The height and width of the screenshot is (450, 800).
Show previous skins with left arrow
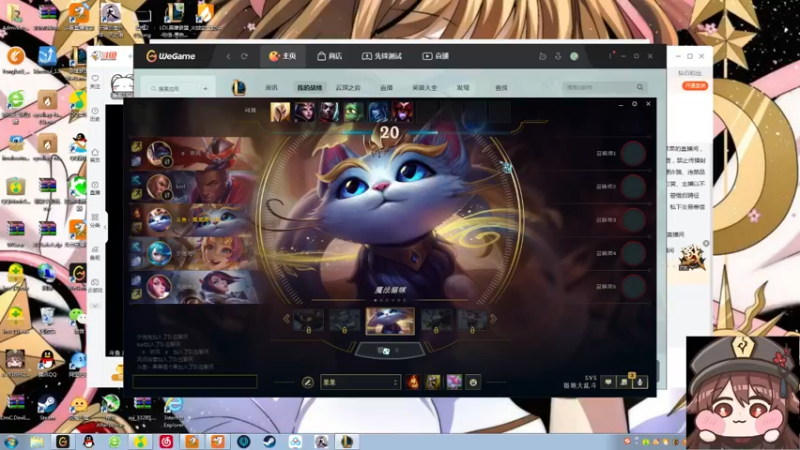(286, 319)
